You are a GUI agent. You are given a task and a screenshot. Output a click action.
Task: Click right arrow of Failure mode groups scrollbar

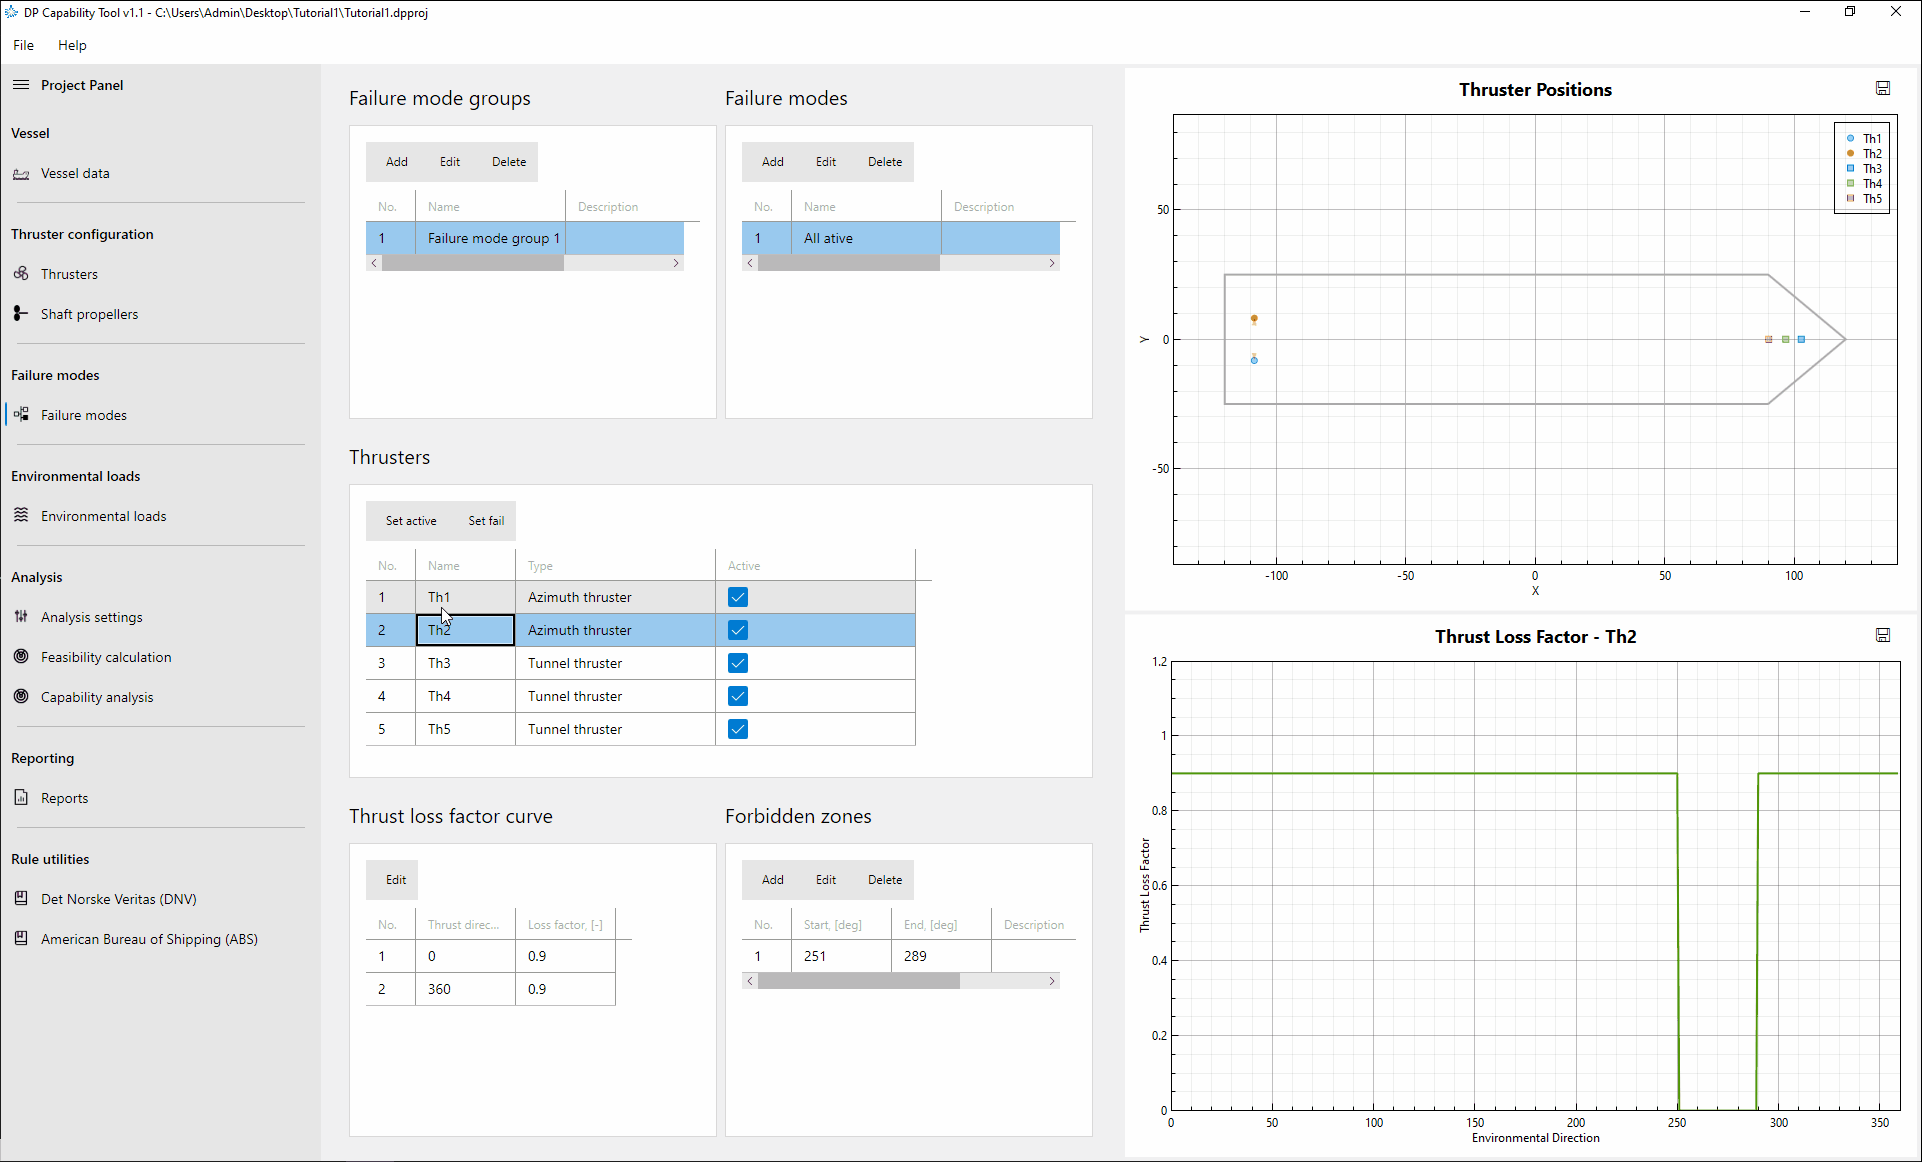(676, 263)
